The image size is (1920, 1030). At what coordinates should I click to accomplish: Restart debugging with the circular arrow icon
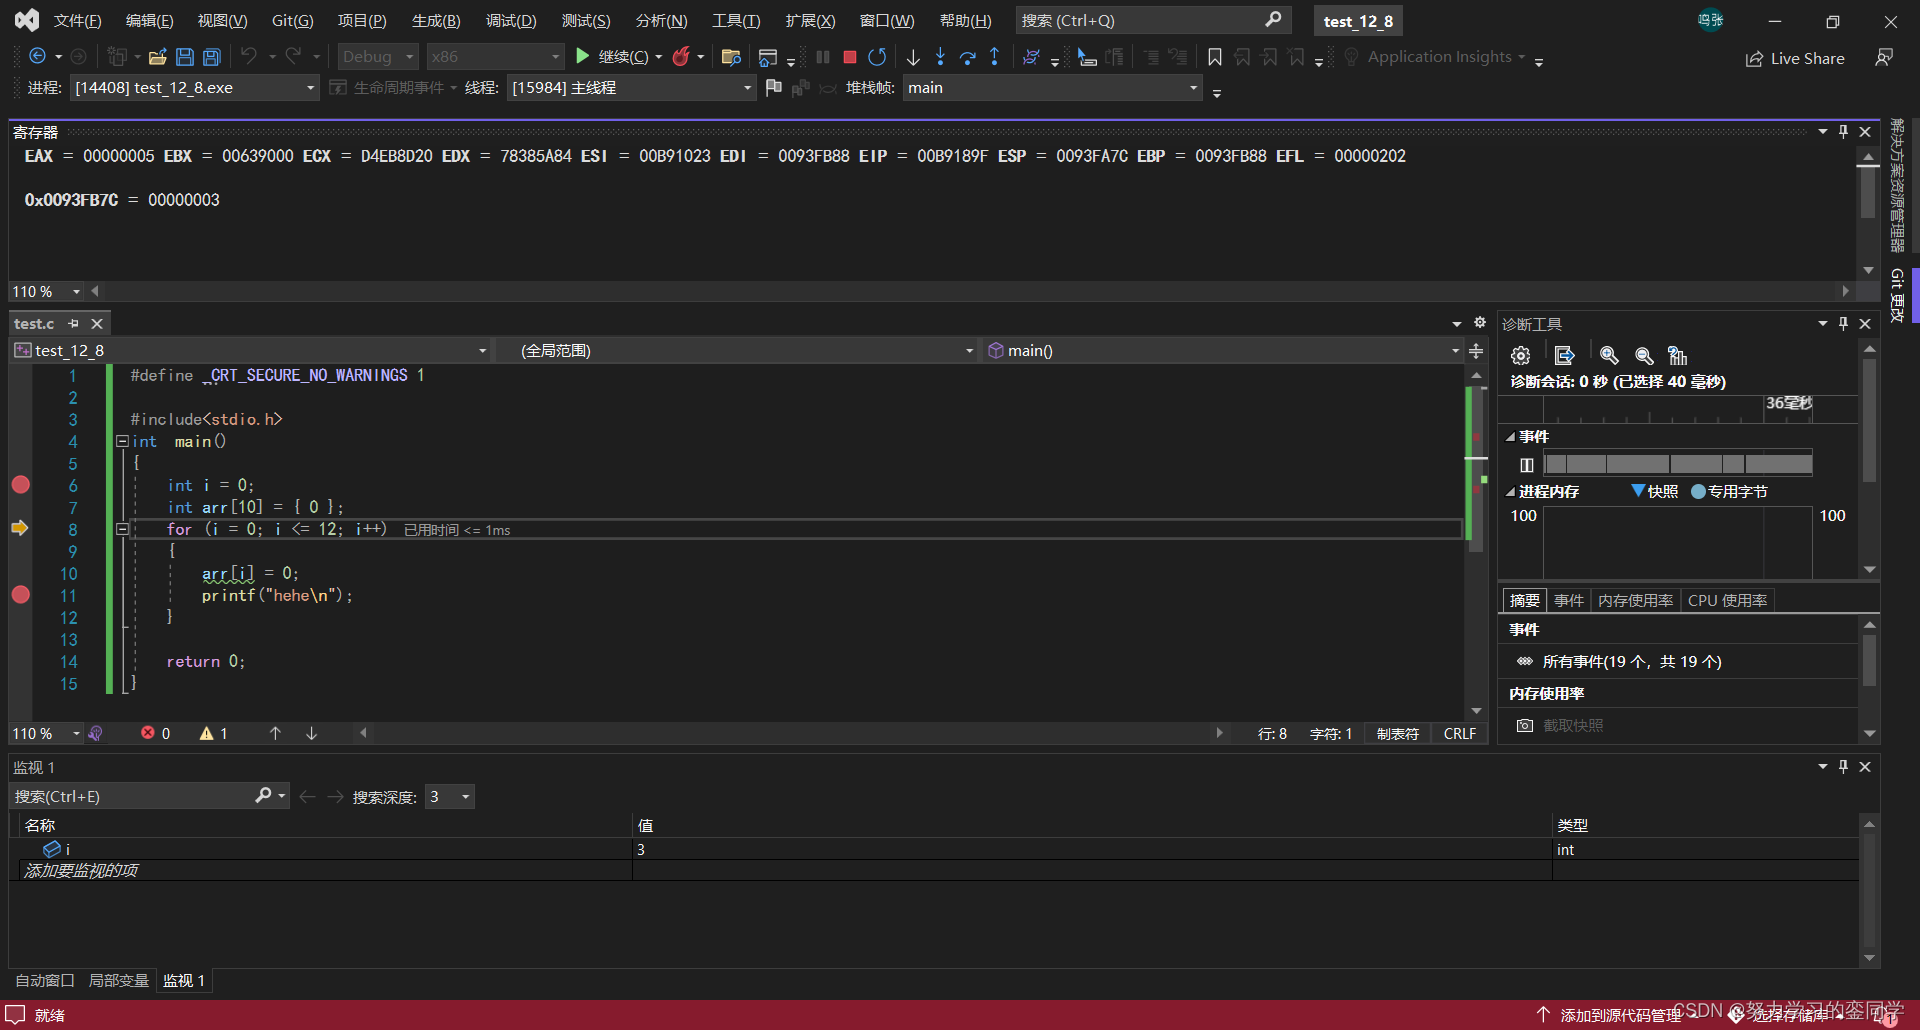[x=877, y=57]
